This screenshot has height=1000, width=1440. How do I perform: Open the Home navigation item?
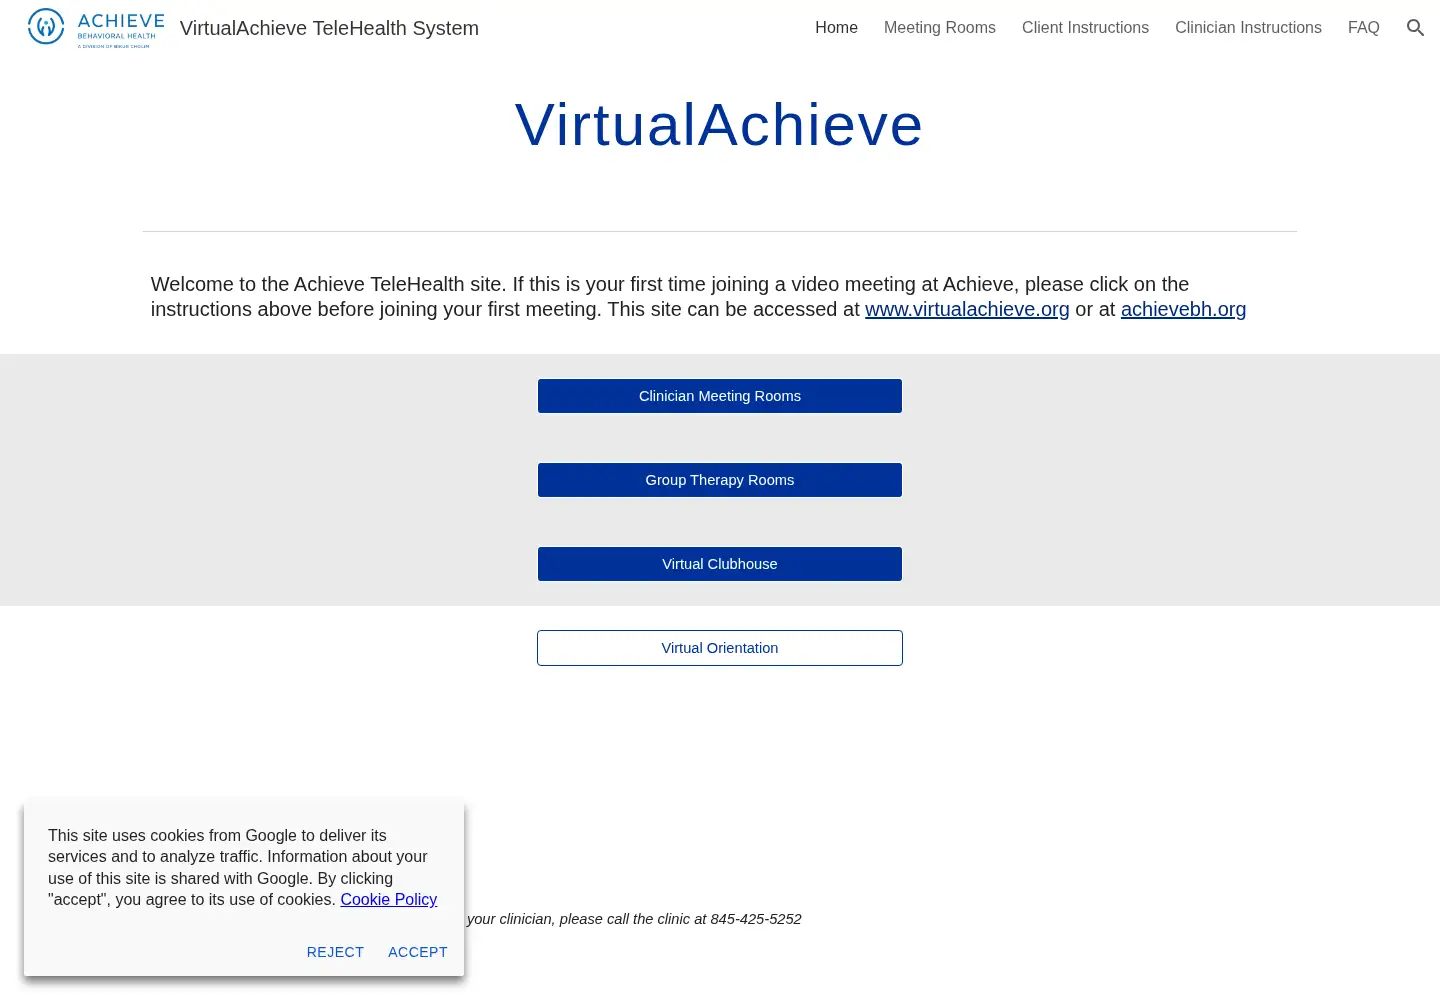[836, 28]
